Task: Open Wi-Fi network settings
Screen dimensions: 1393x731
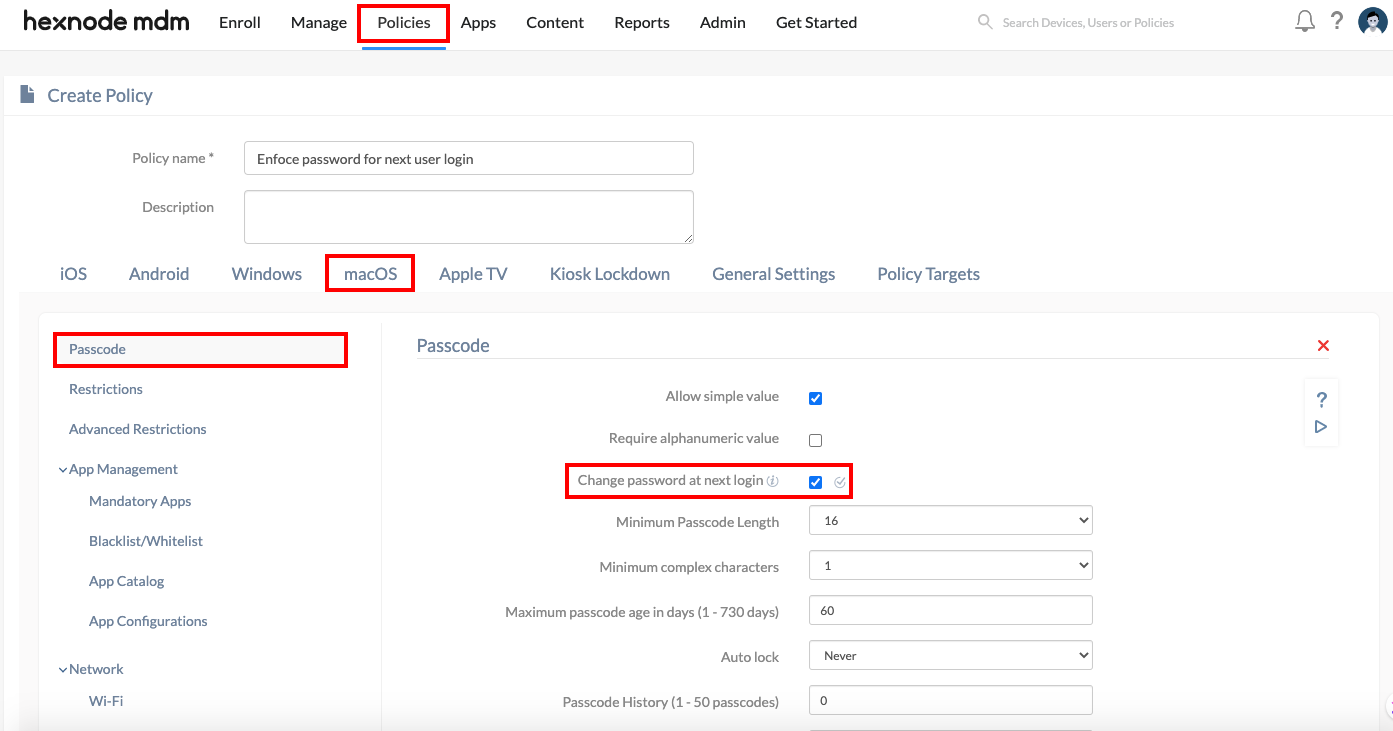Action: (x=106, y=701)
